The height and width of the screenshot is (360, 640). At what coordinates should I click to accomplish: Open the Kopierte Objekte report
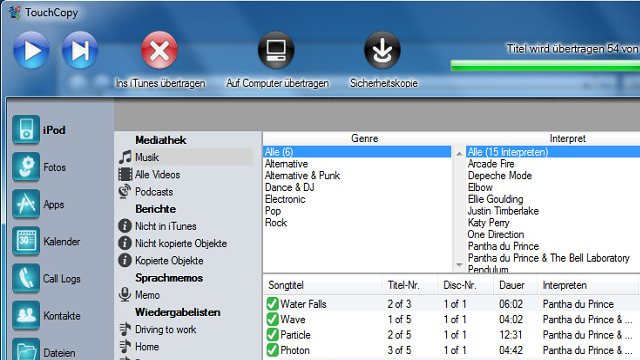(169, 260)
